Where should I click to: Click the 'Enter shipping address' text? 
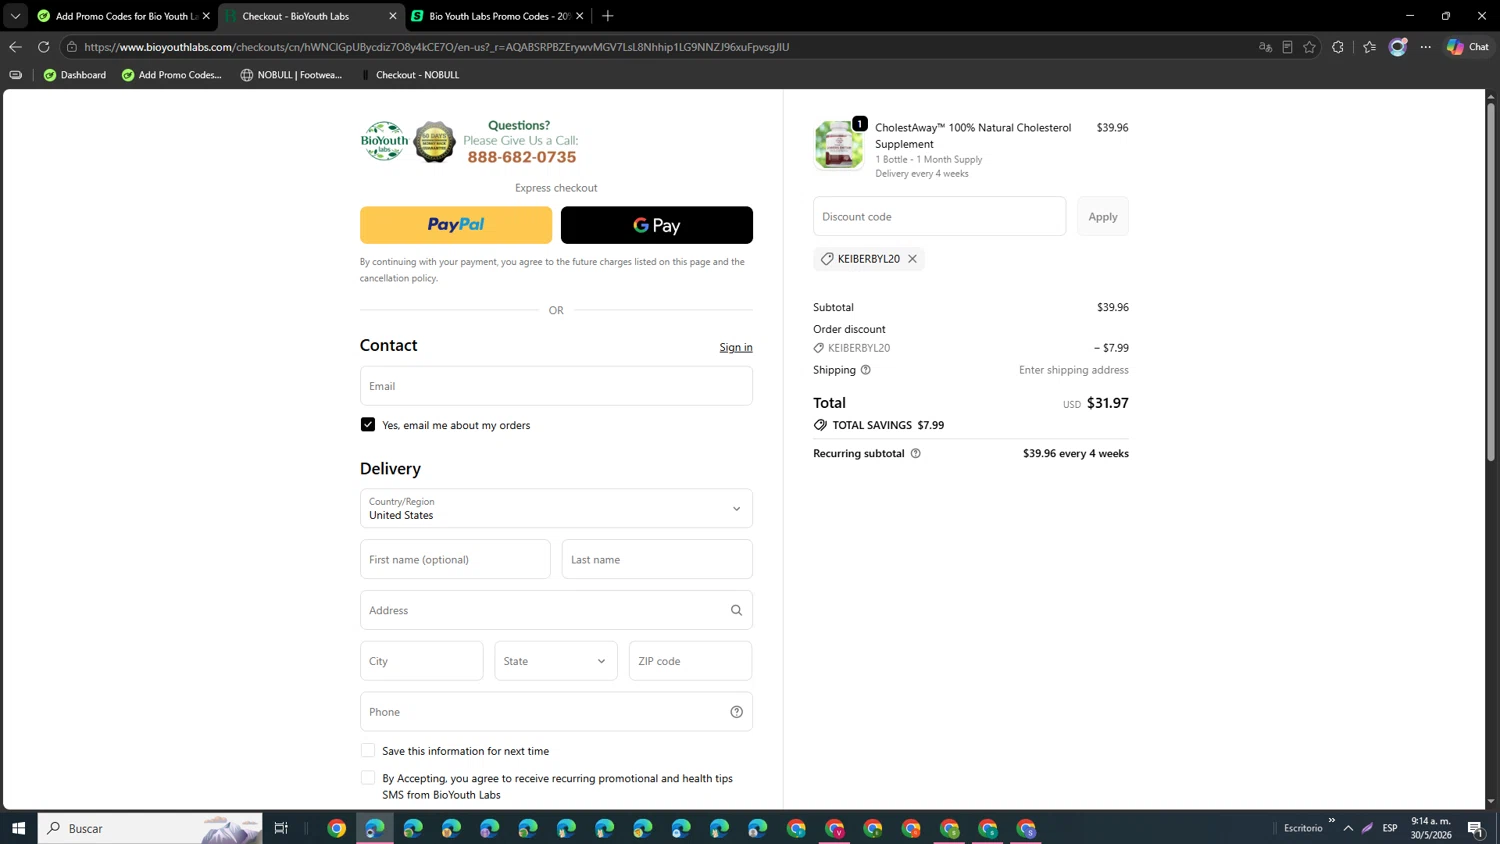(x=1074, y=370)
